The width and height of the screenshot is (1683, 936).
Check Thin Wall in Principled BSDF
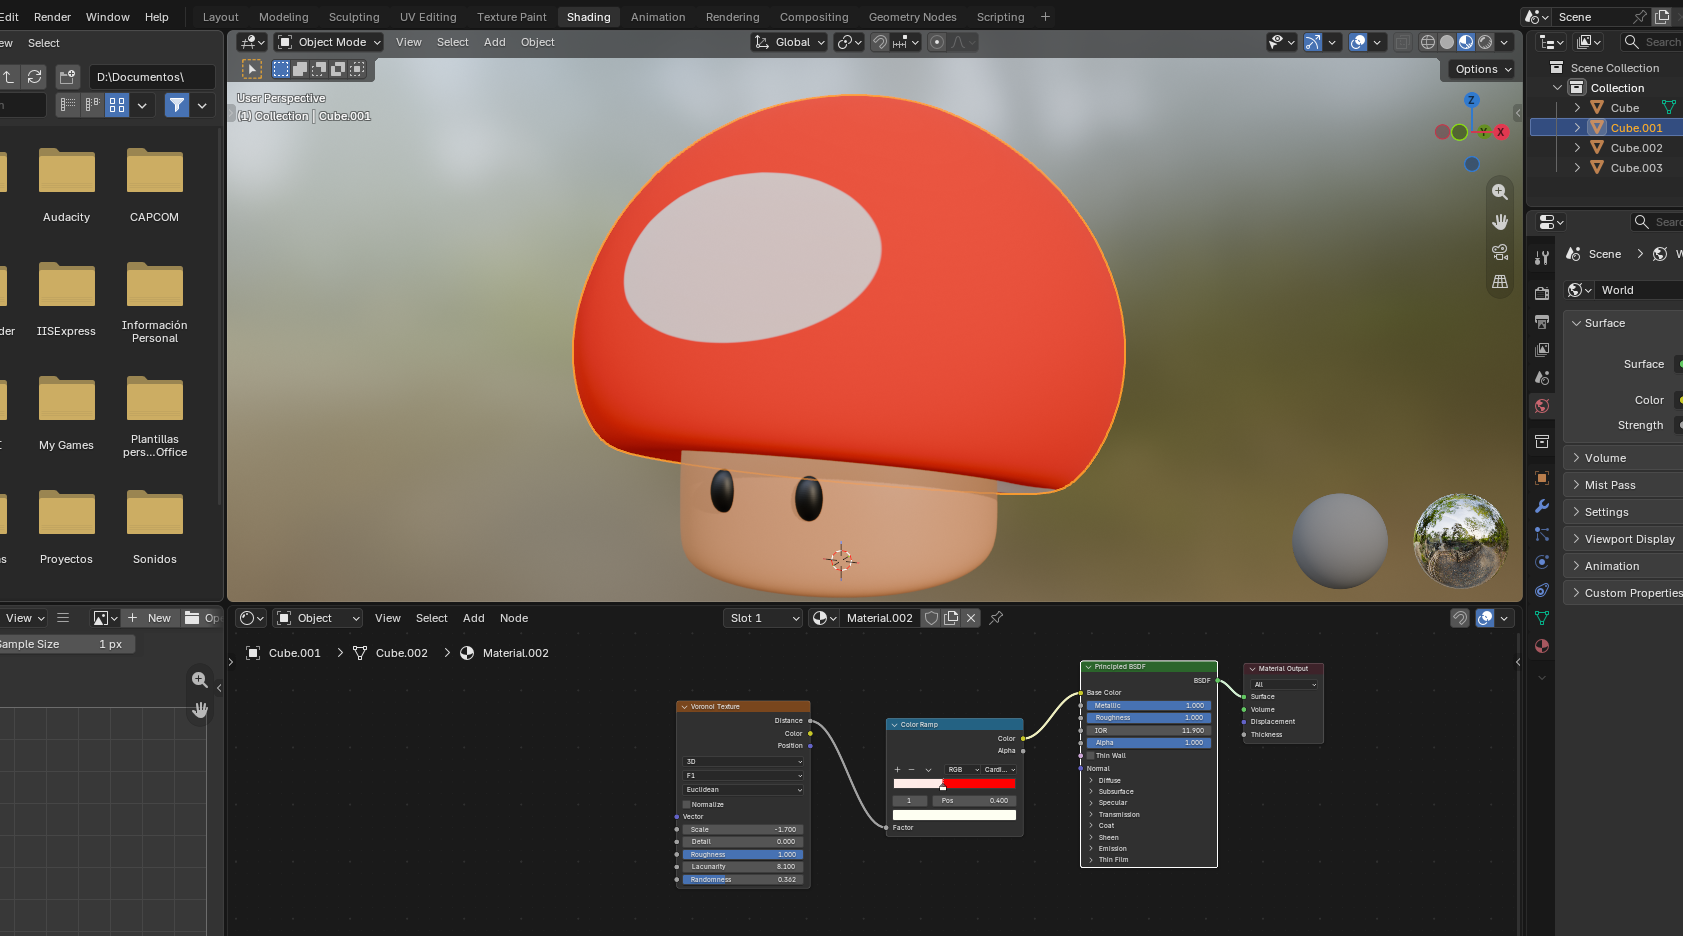[1091, 755]
